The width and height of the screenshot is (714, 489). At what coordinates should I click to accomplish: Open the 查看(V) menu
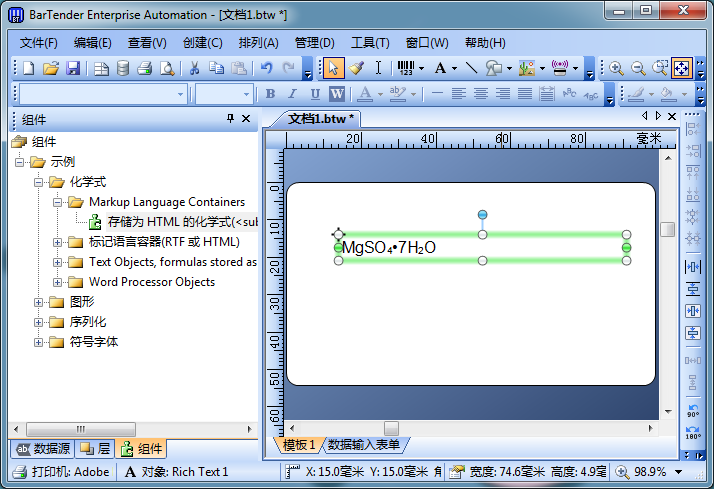click(147, 43)
